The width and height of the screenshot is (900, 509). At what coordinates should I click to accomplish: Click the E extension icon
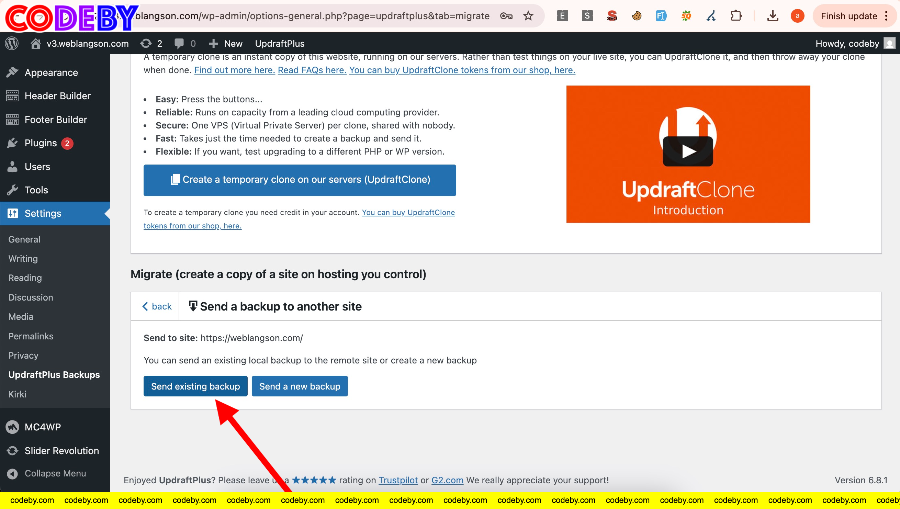[x=562, y=16]
